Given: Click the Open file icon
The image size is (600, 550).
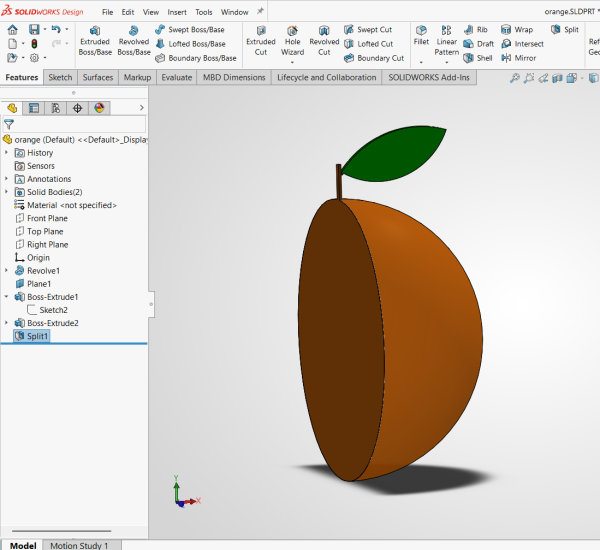Looking at the screenshot, I should 12,58.
